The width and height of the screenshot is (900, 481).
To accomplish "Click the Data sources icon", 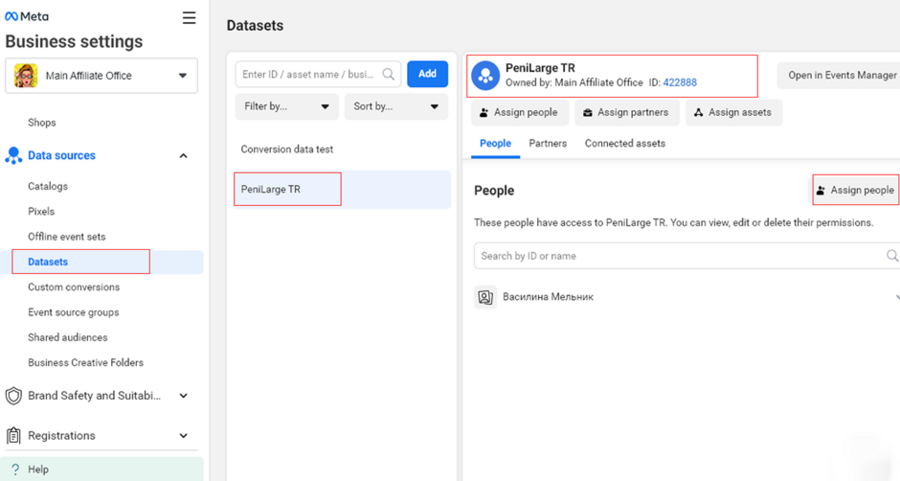I will [x=13, y=156].
